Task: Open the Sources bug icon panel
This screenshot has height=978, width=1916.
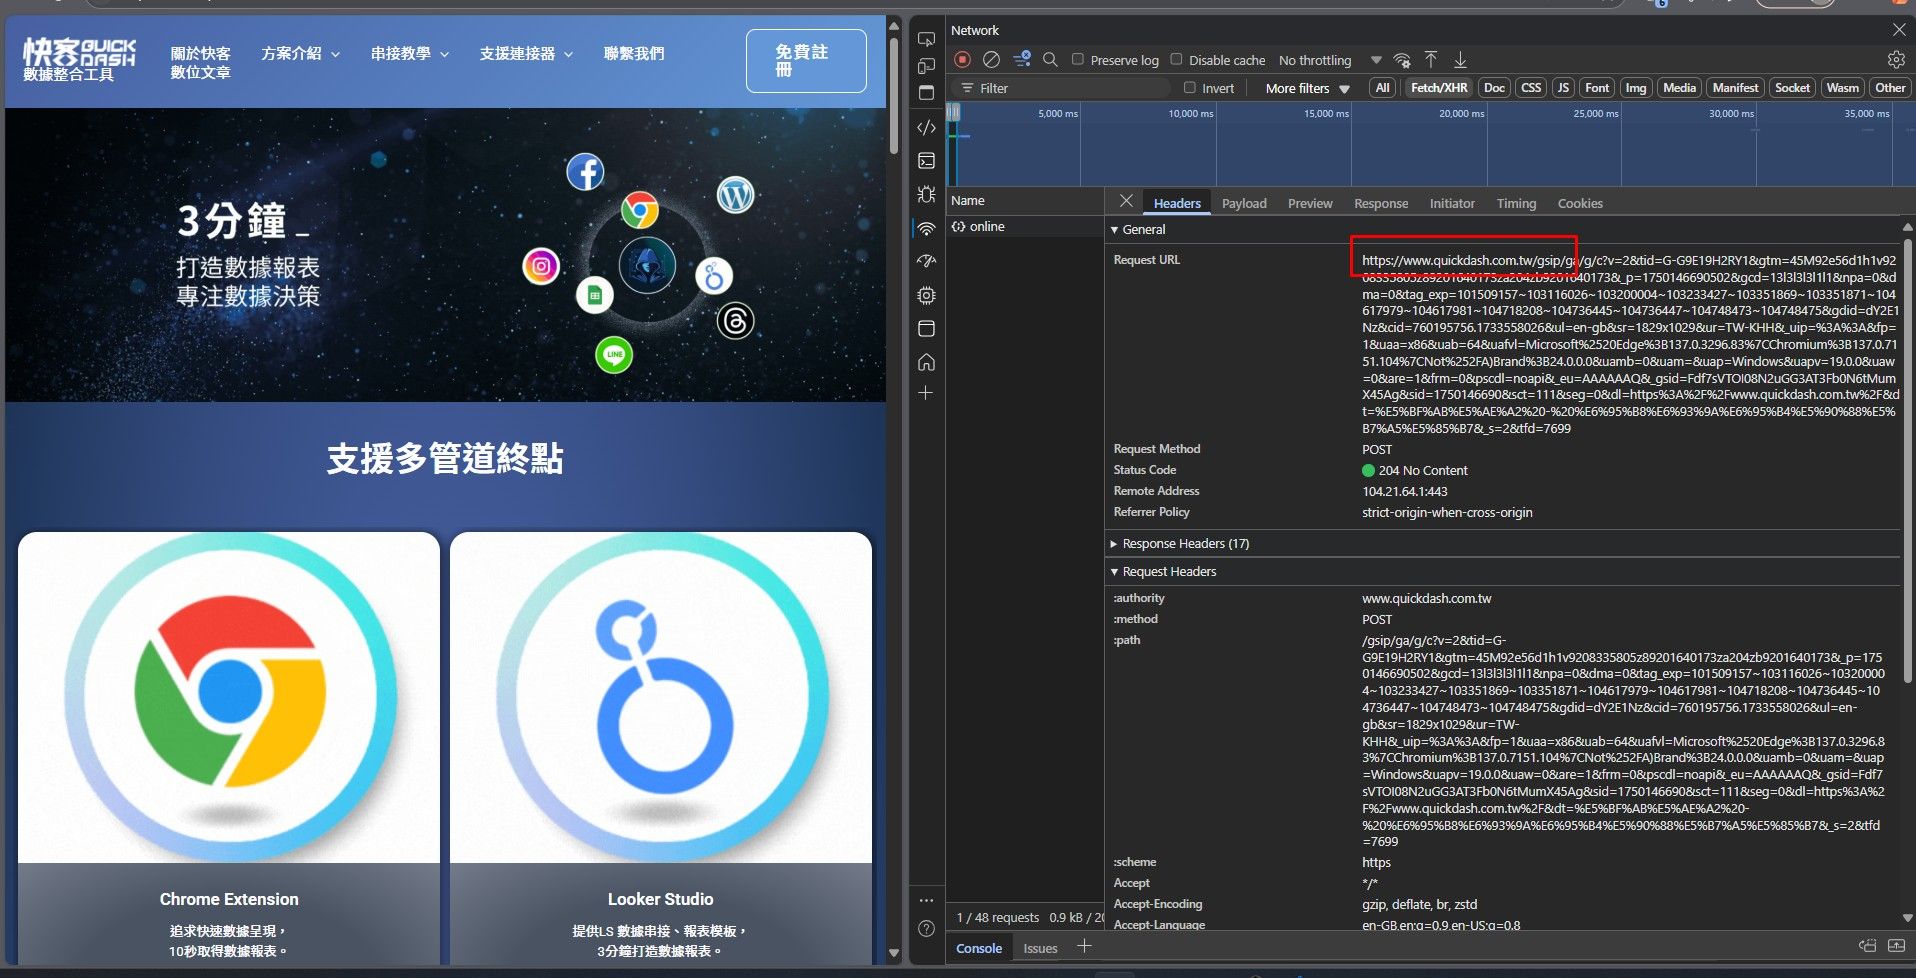Action: point(927,194)
